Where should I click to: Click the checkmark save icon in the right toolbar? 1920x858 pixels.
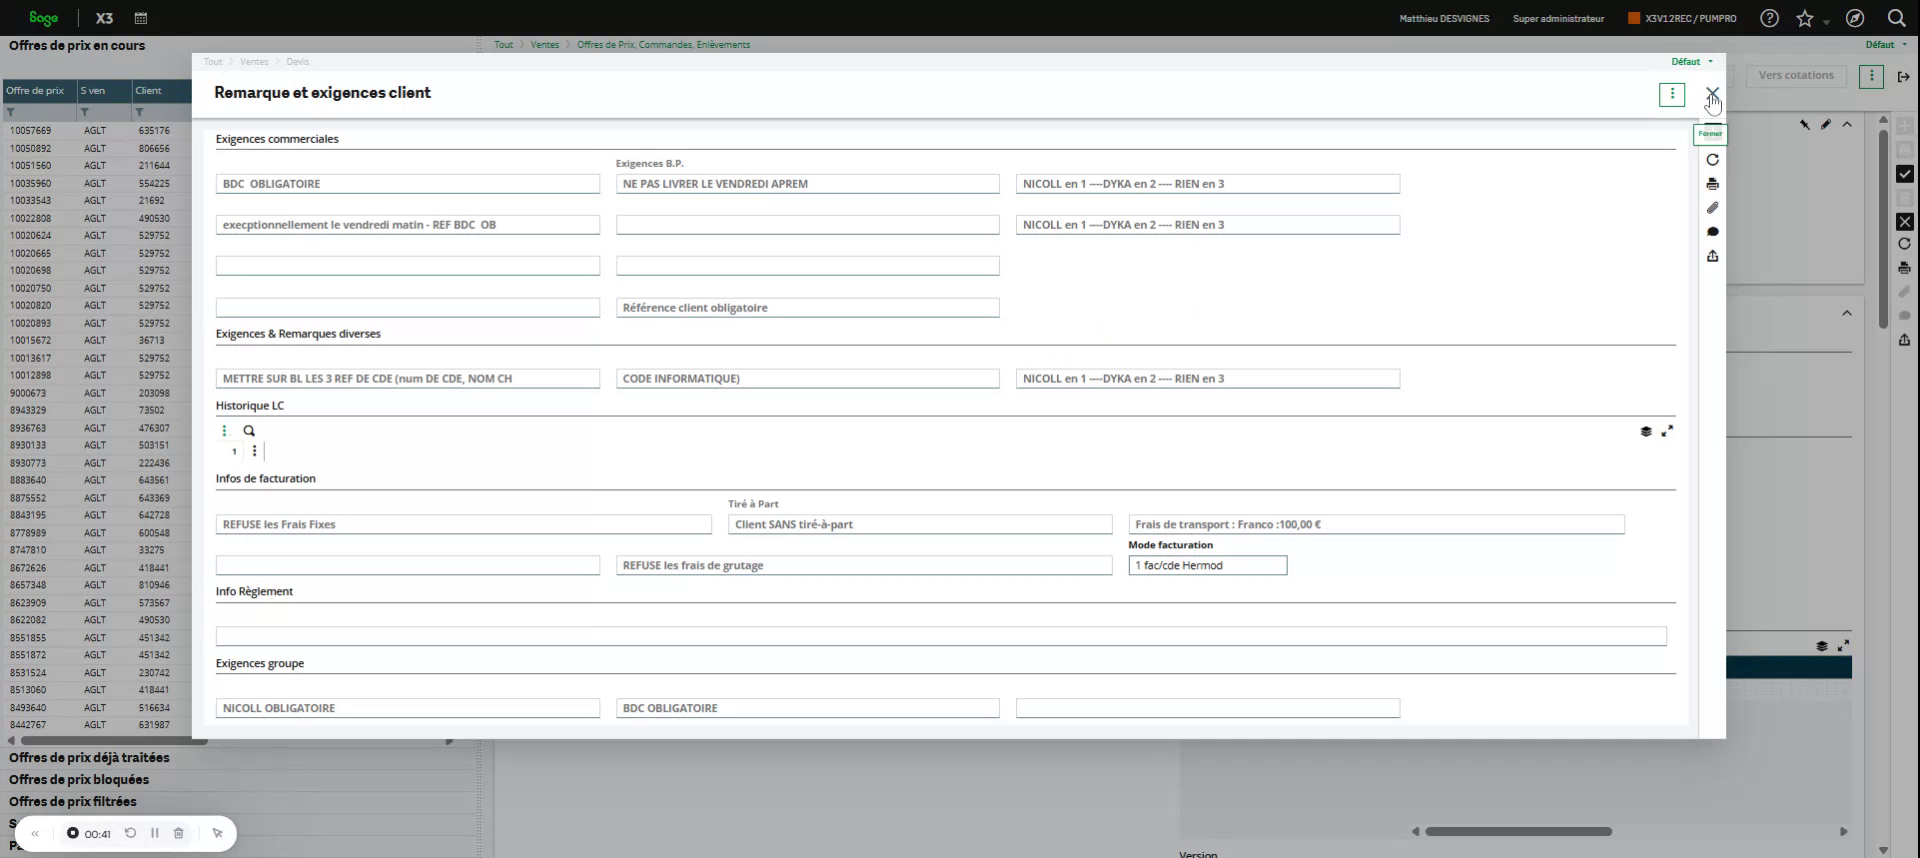[x=1904, y=174]
